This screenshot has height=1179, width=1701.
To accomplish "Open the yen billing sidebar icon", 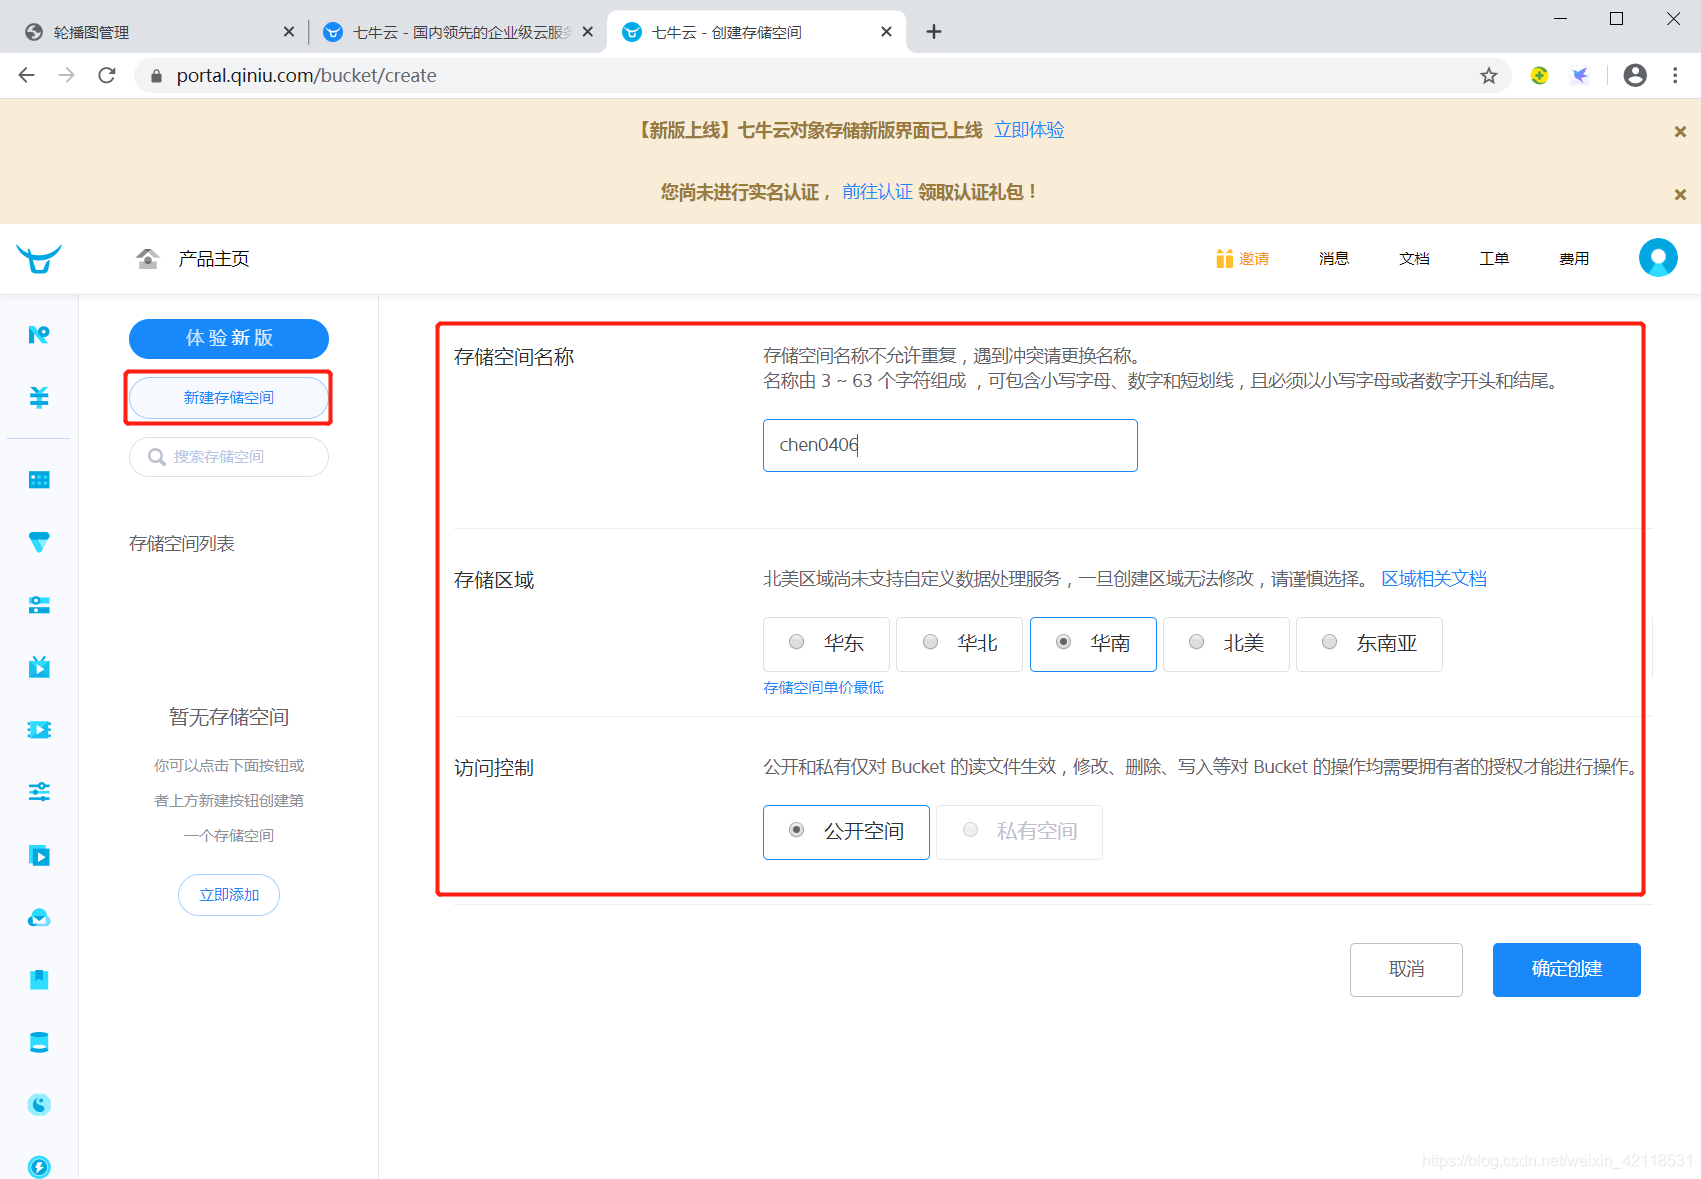I will (x=39, y=397).
